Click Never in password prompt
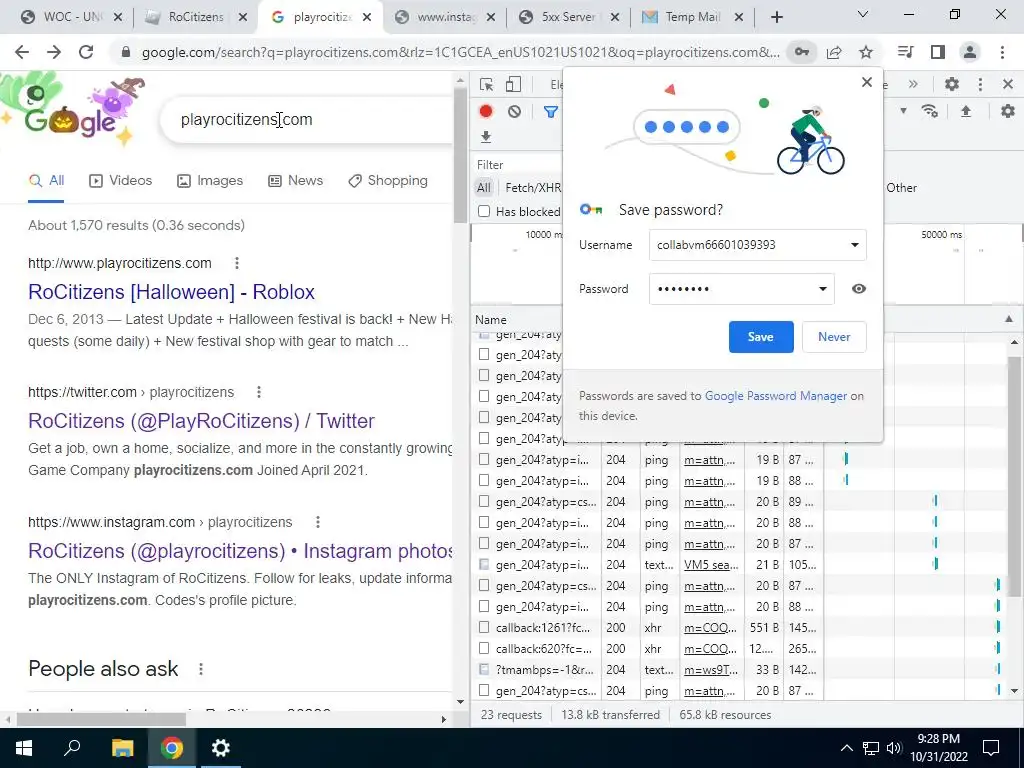 834,337
